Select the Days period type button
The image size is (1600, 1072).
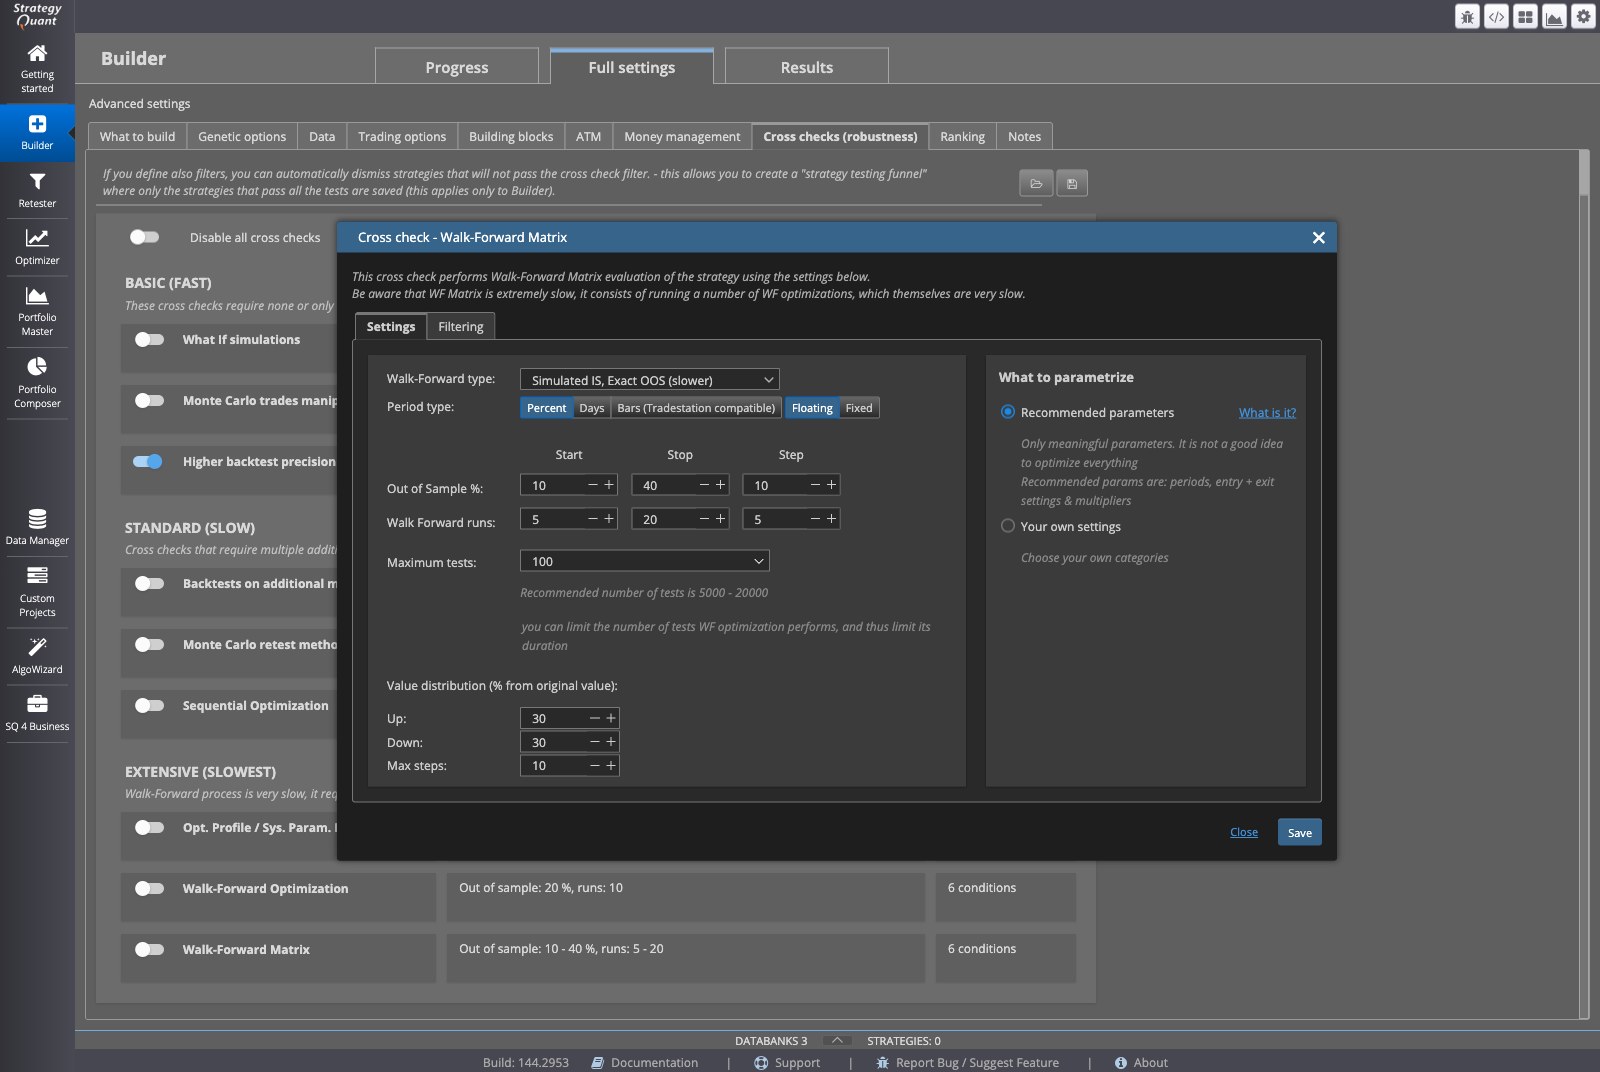(592, 408)
